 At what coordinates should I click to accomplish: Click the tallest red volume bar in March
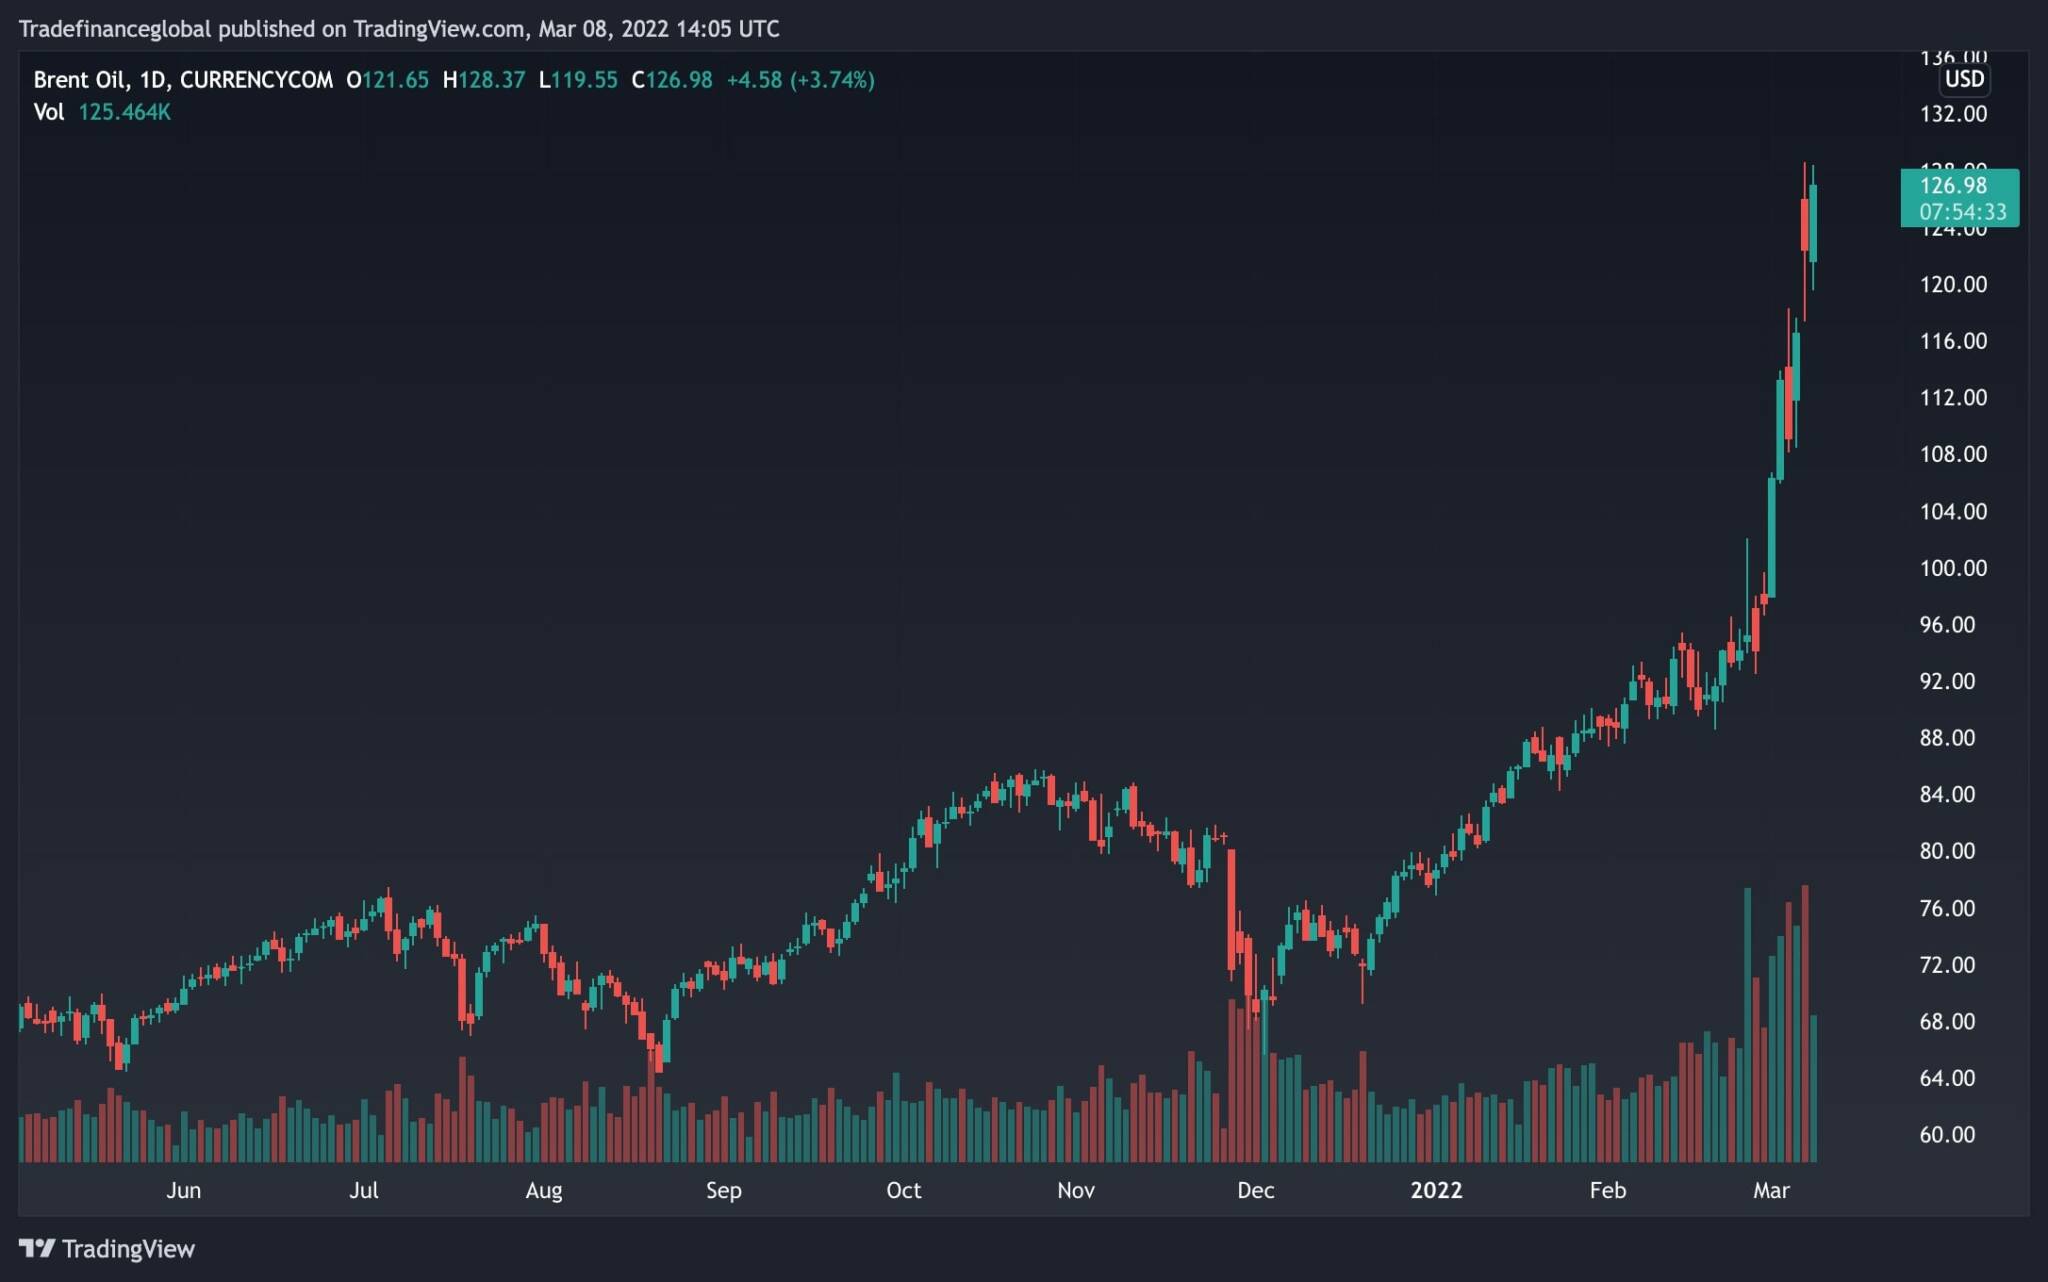point(1805,1023)
